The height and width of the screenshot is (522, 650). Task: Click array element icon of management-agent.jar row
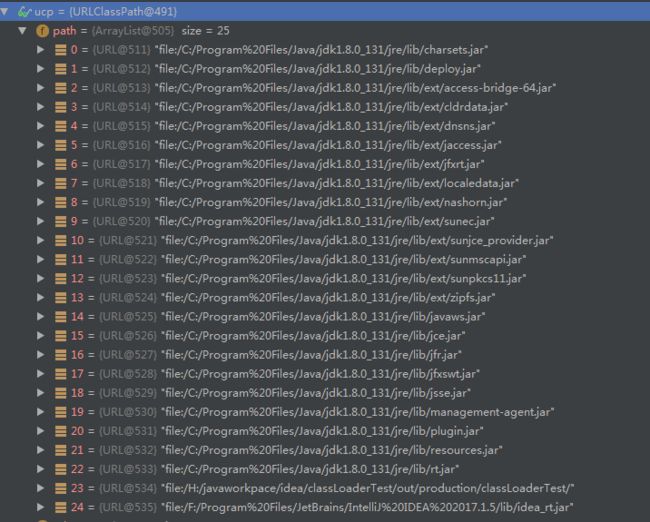coord(61,413)
